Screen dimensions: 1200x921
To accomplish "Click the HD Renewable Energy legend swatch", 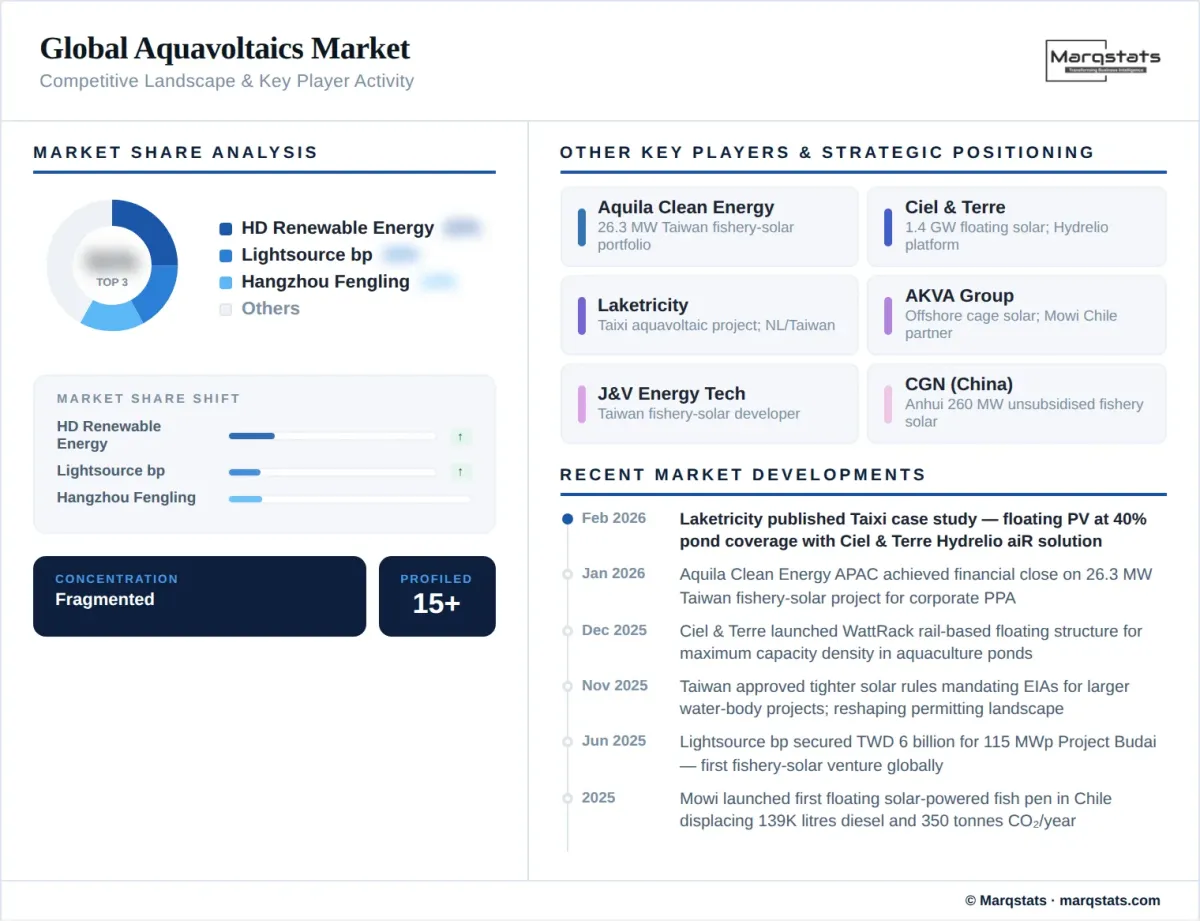I will pyautogui.click(x=226, y=229).
